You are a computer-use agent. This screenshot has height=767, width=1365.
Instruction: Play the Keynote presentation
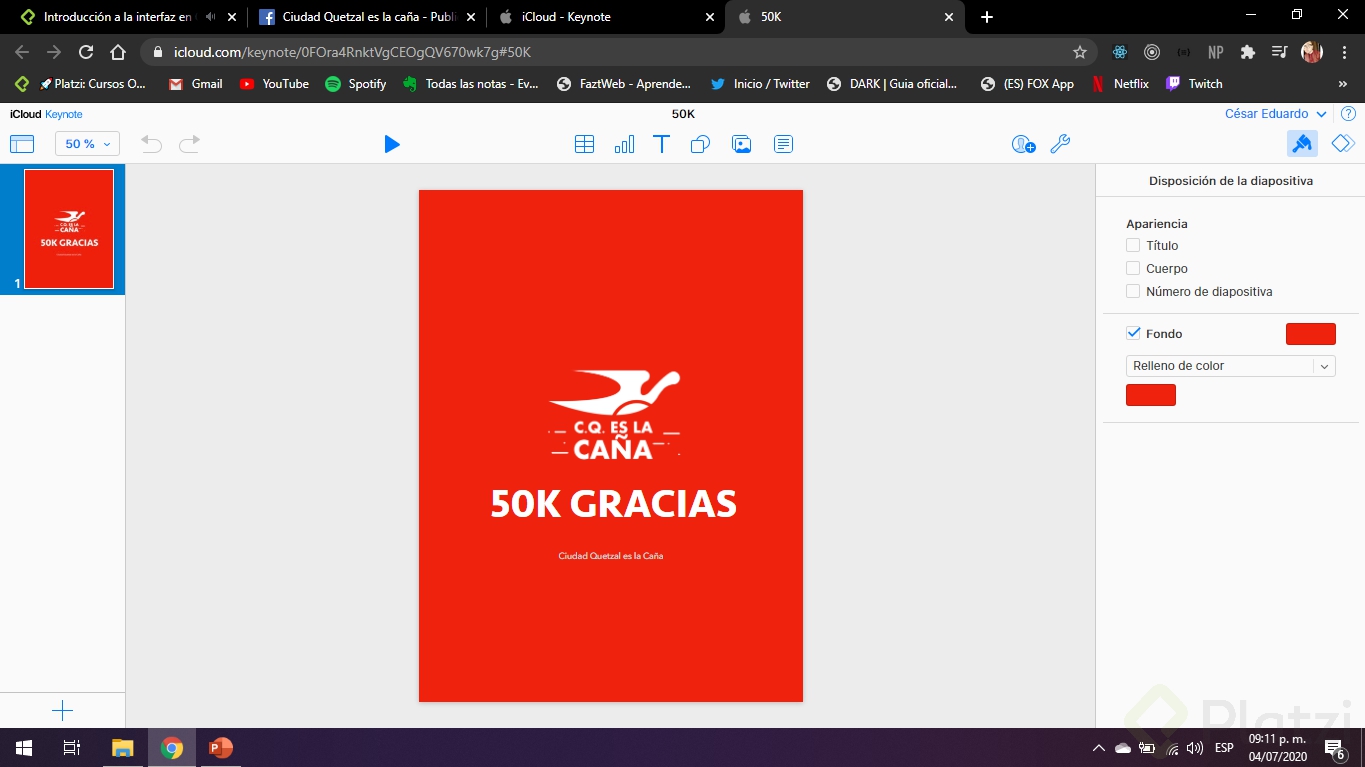[x=392, y=144]
